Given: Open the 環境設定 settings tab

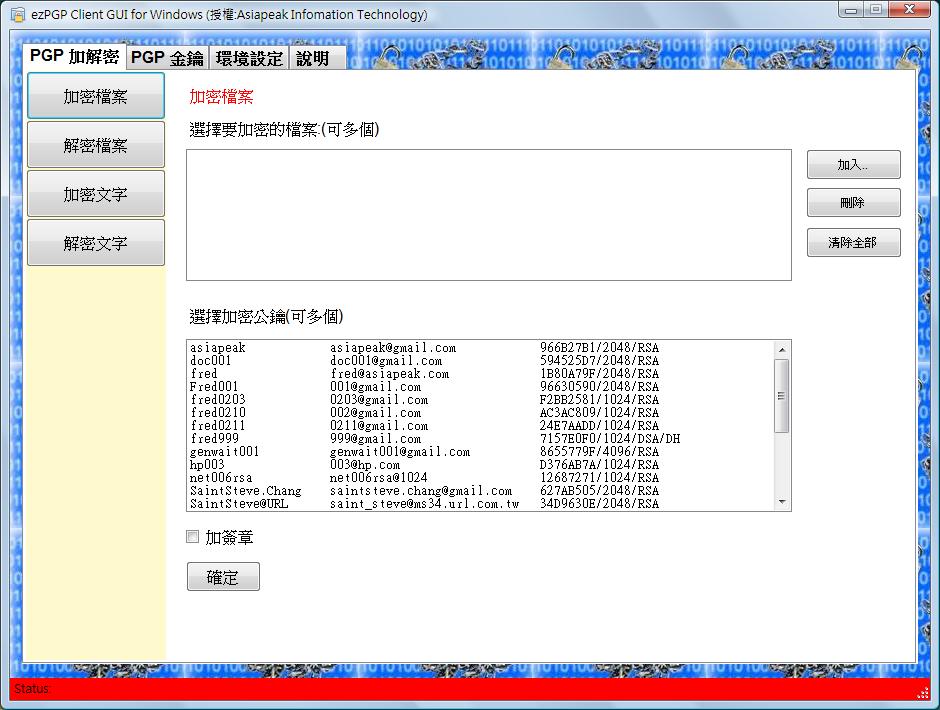Looking at the screenshot, I should coord(248,57).
